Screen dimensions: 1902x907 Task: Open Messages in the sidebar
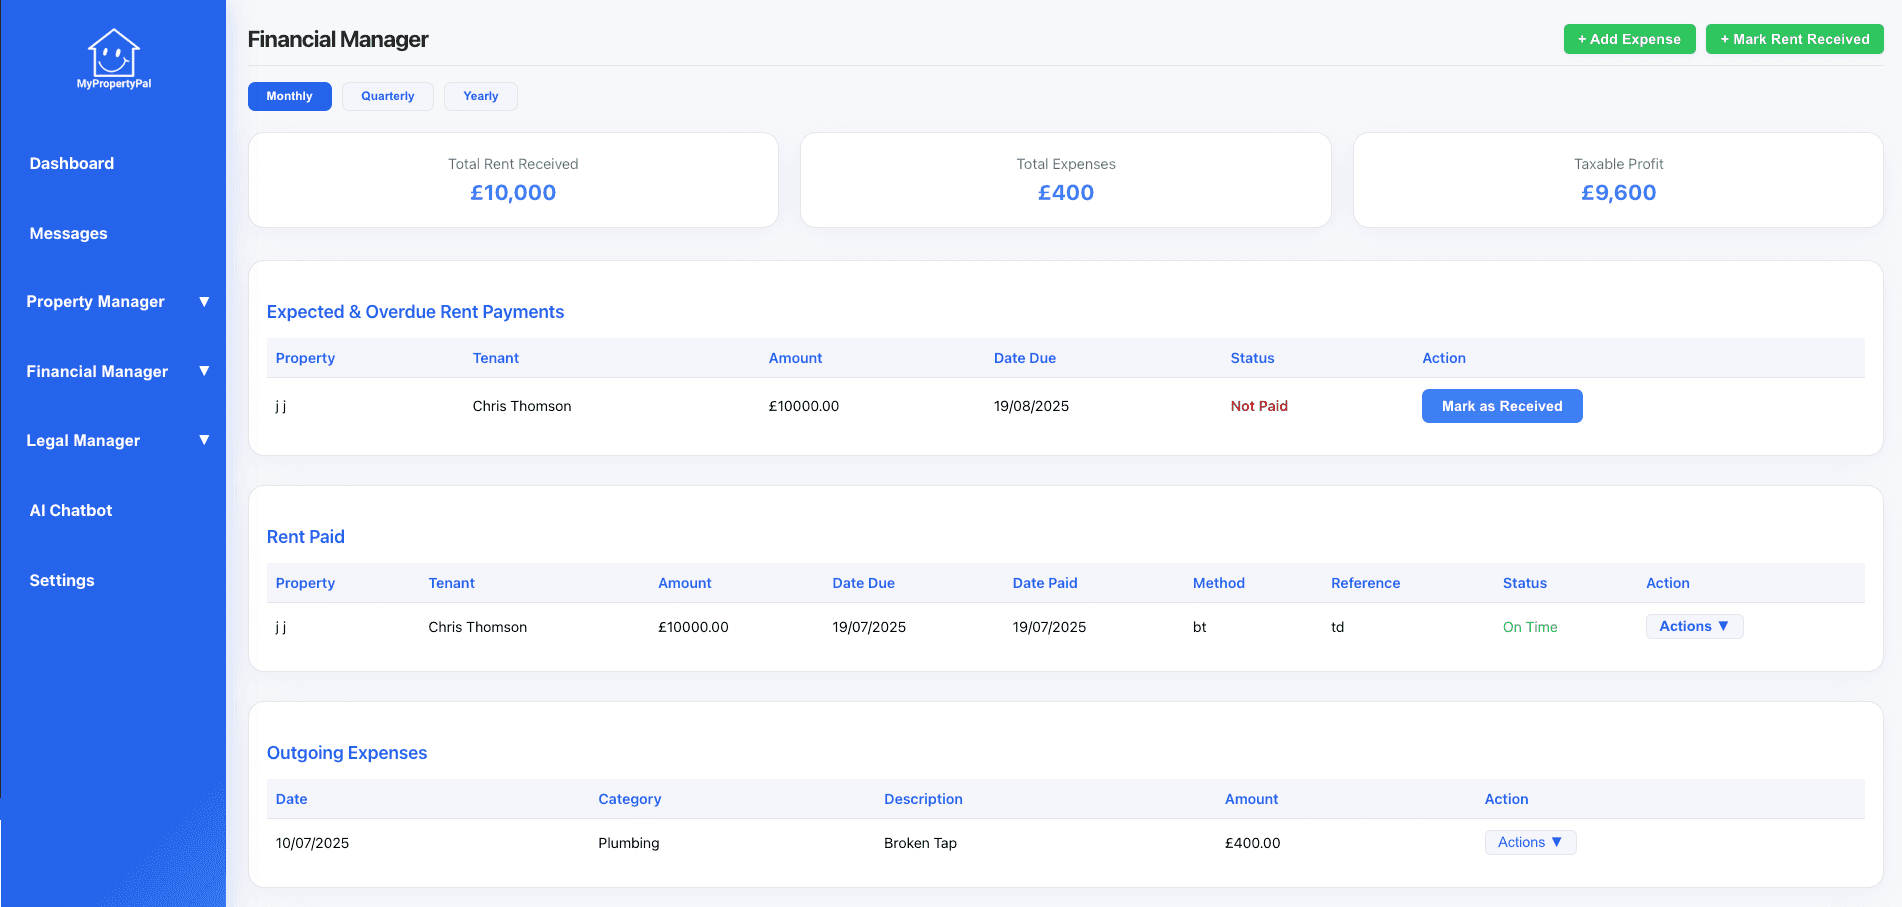point(68,233)
